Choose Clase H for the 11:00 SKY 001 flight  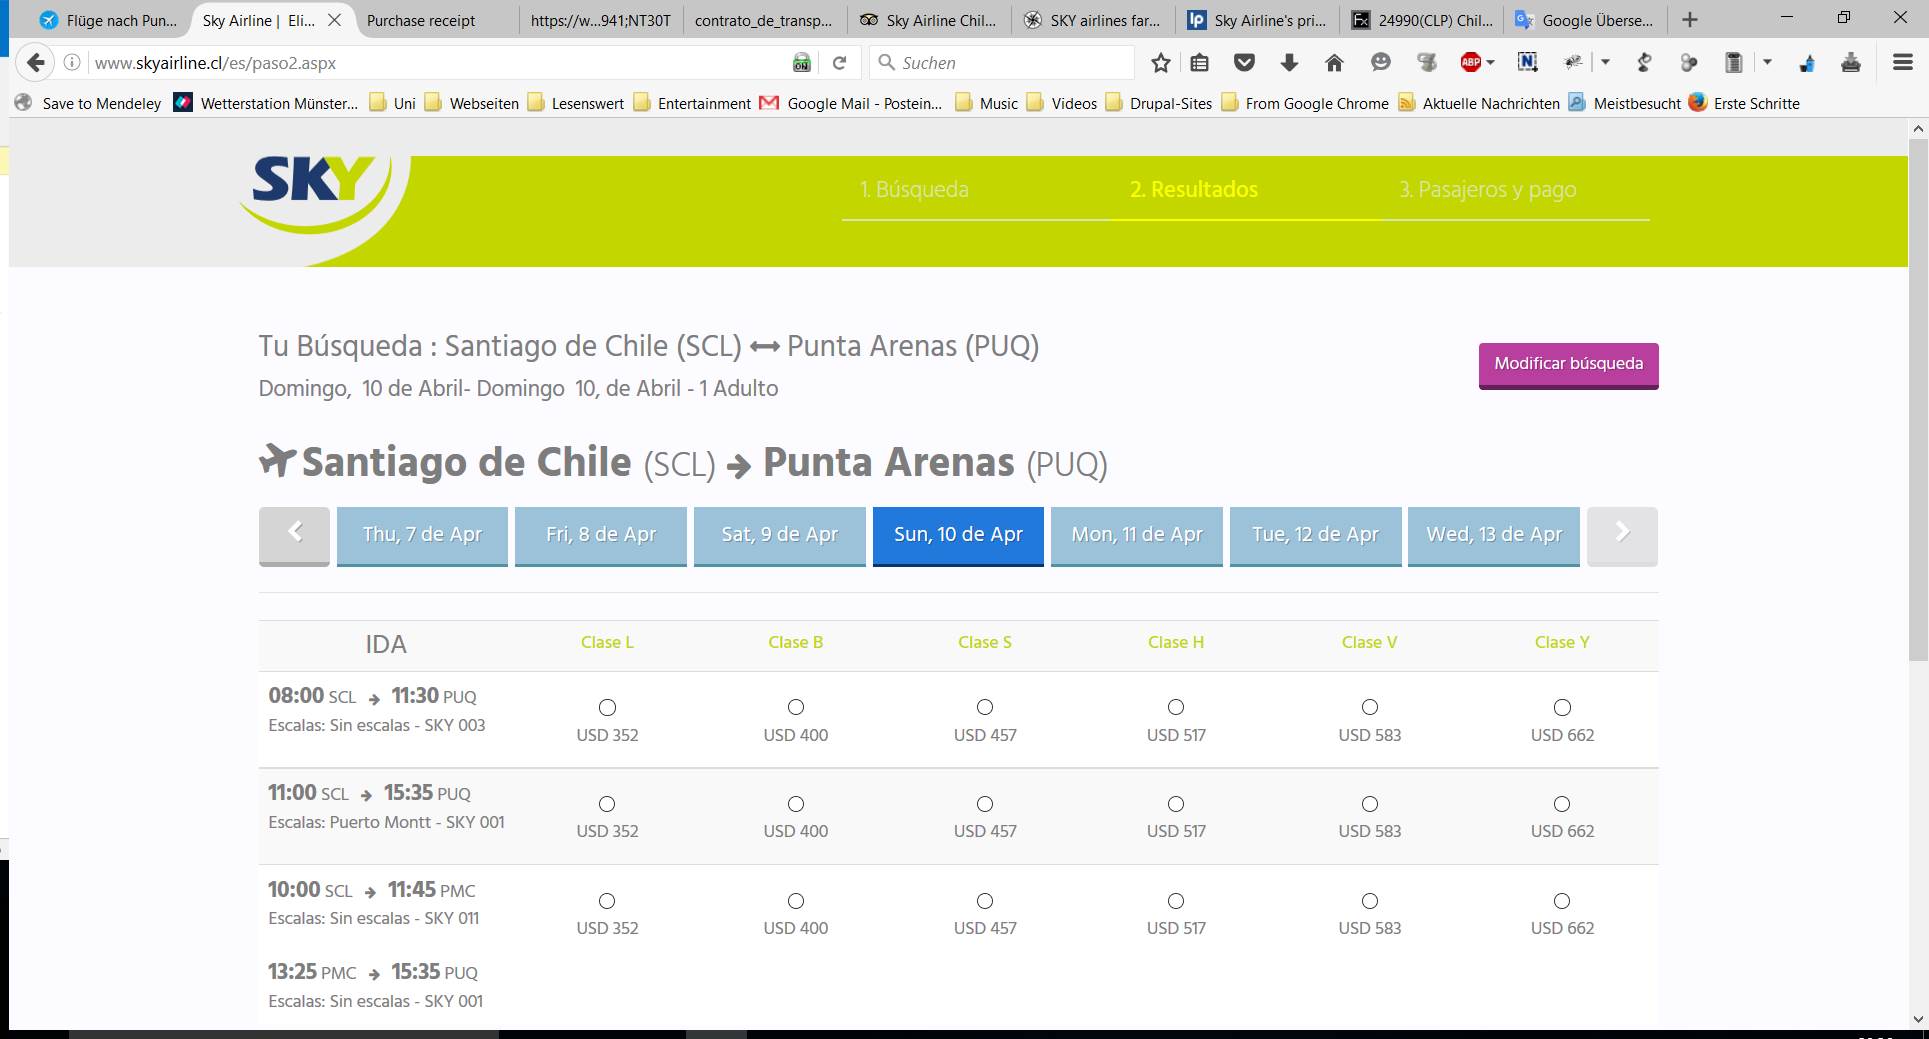tap(1176, 804)
